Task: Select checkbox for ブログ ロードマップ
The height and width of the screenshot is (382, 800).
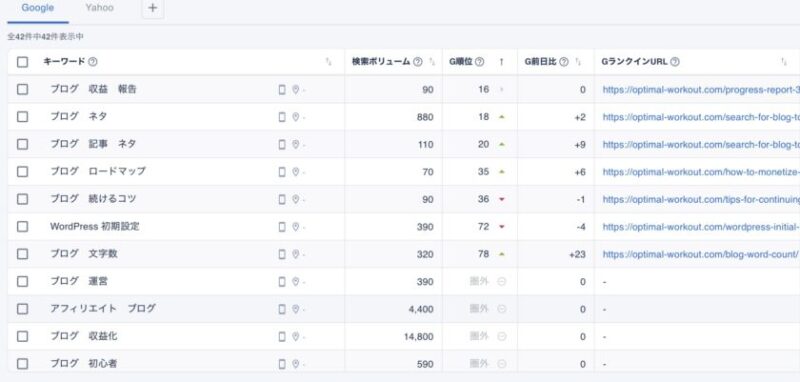Action: pyautogui.click(x=22, y=172)
